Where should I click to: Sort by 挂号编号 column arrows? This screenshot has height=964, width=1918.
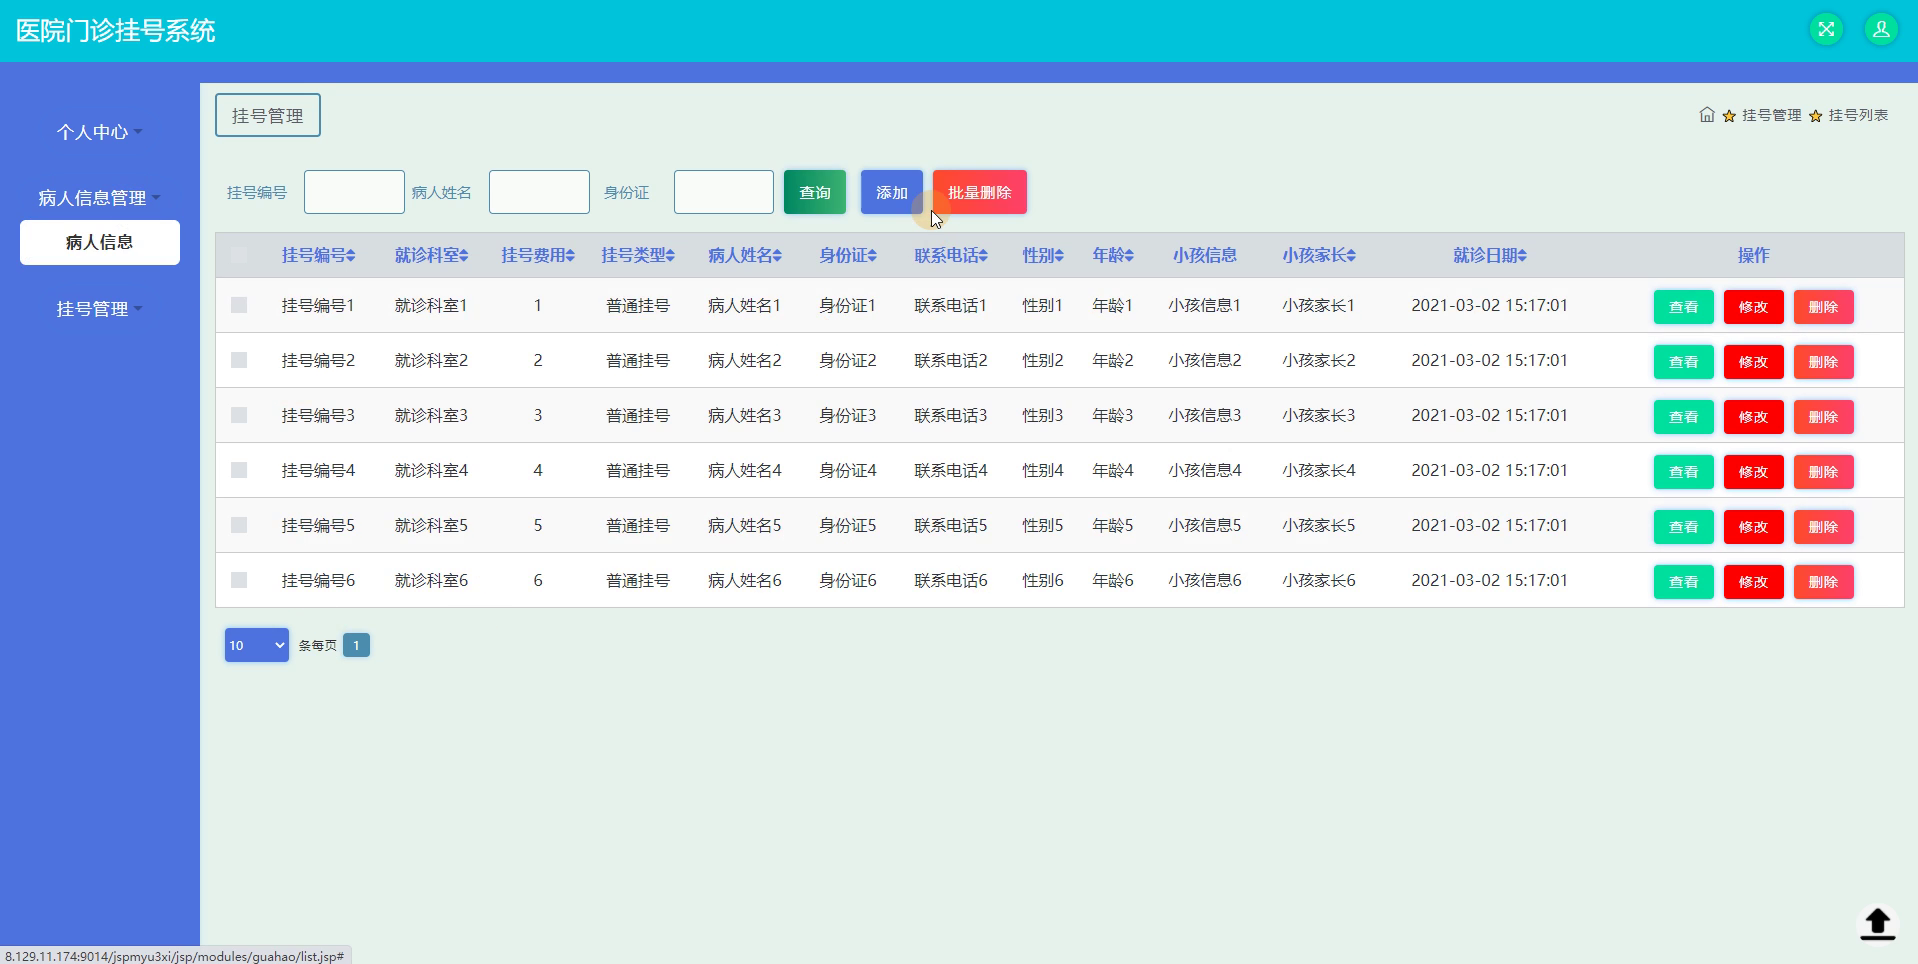point(351,256)
